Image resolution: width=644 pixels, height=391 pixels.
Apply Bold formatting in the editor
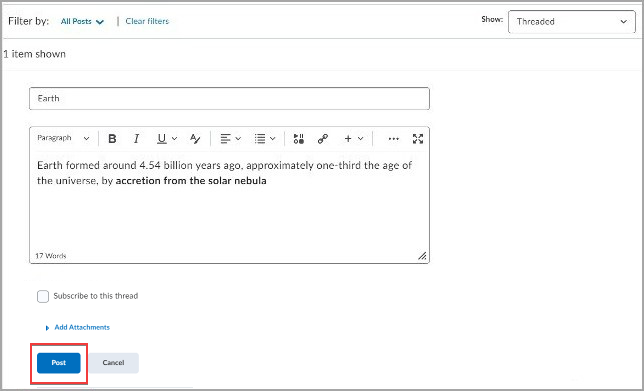(x=112, y=139)
